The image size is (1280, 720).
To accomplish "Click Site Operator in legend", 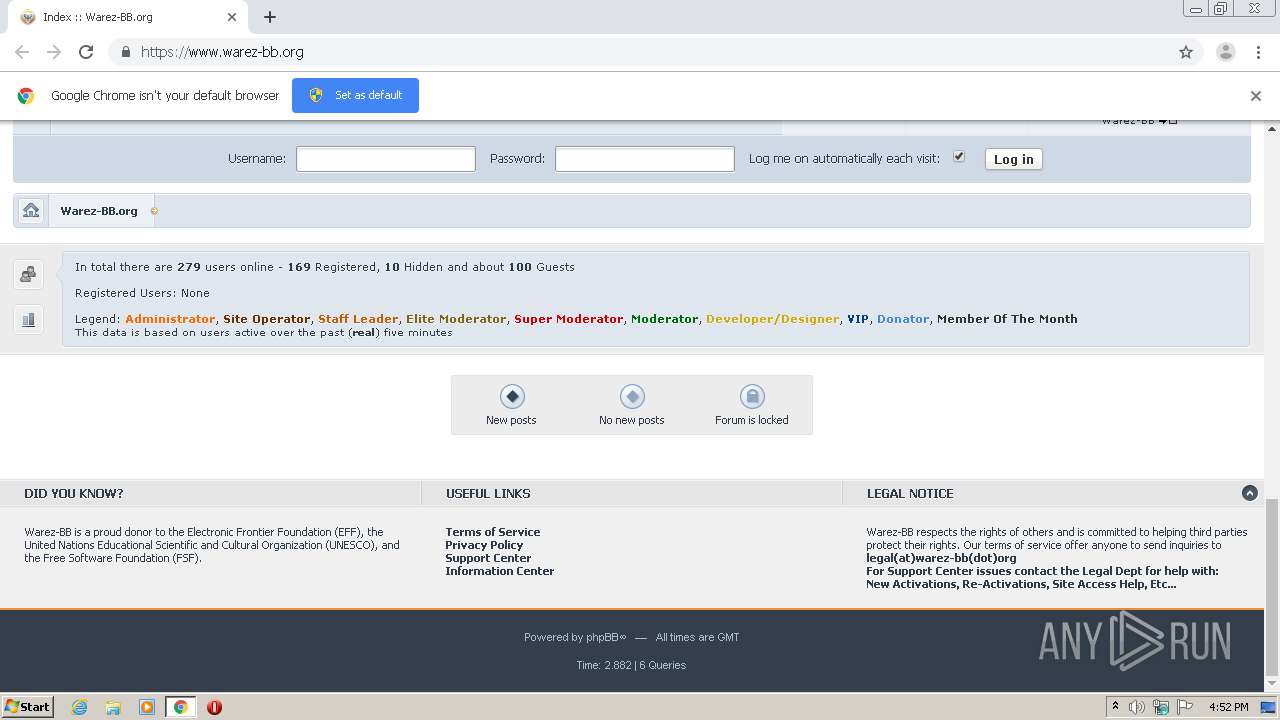I will pyautogui.click(x=266, y=319).
